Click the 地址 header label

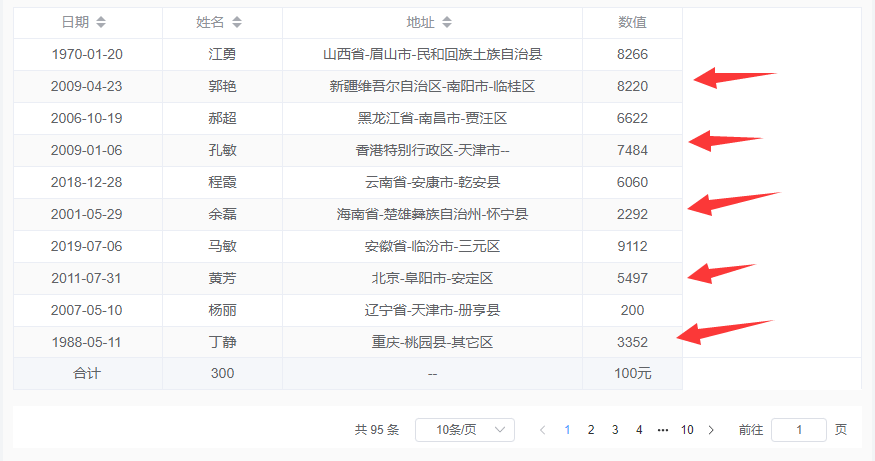(420, 22)
